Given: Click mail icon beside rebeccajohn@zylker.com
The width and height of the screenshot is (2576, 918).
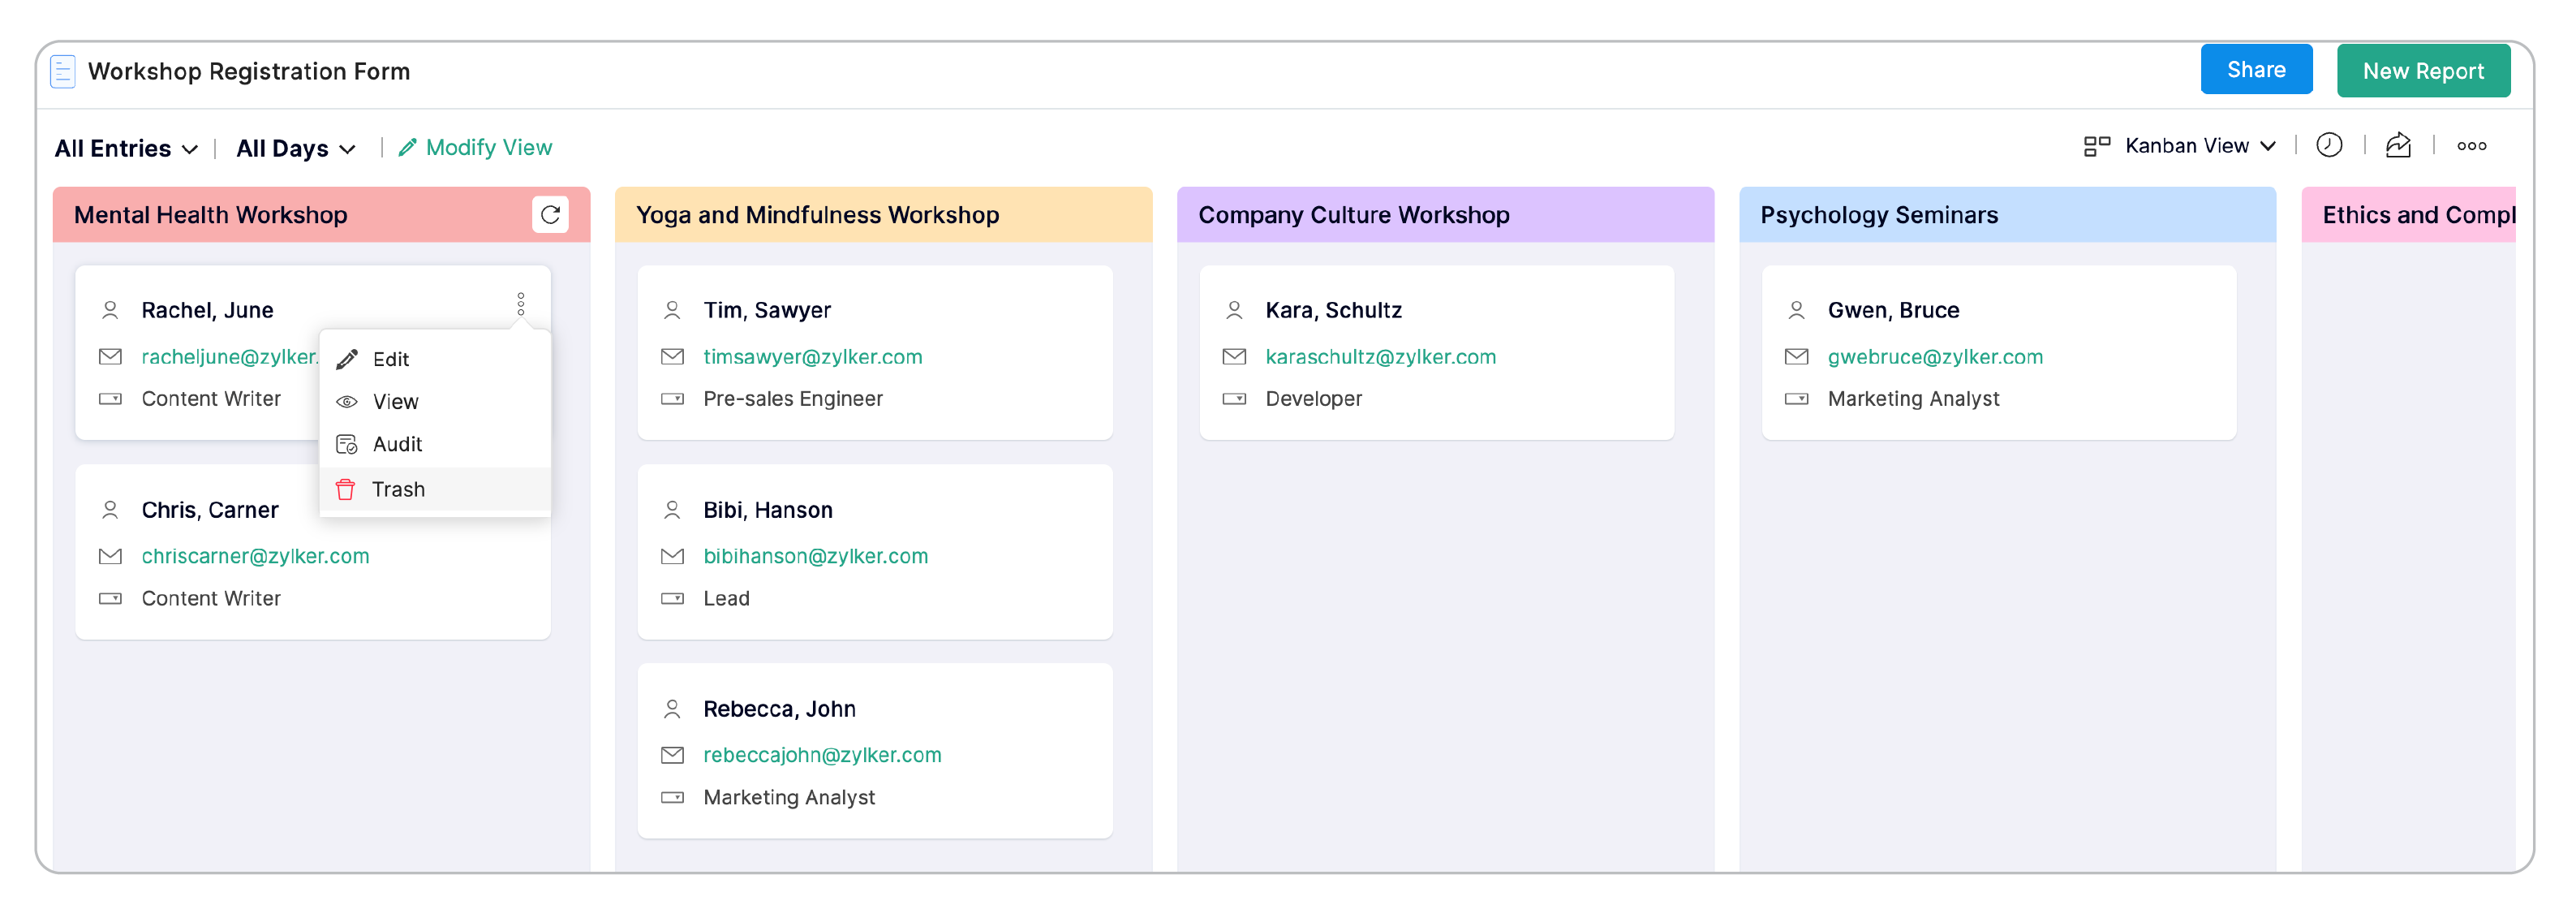Looking at the screenshot, I should coord(672,755).
